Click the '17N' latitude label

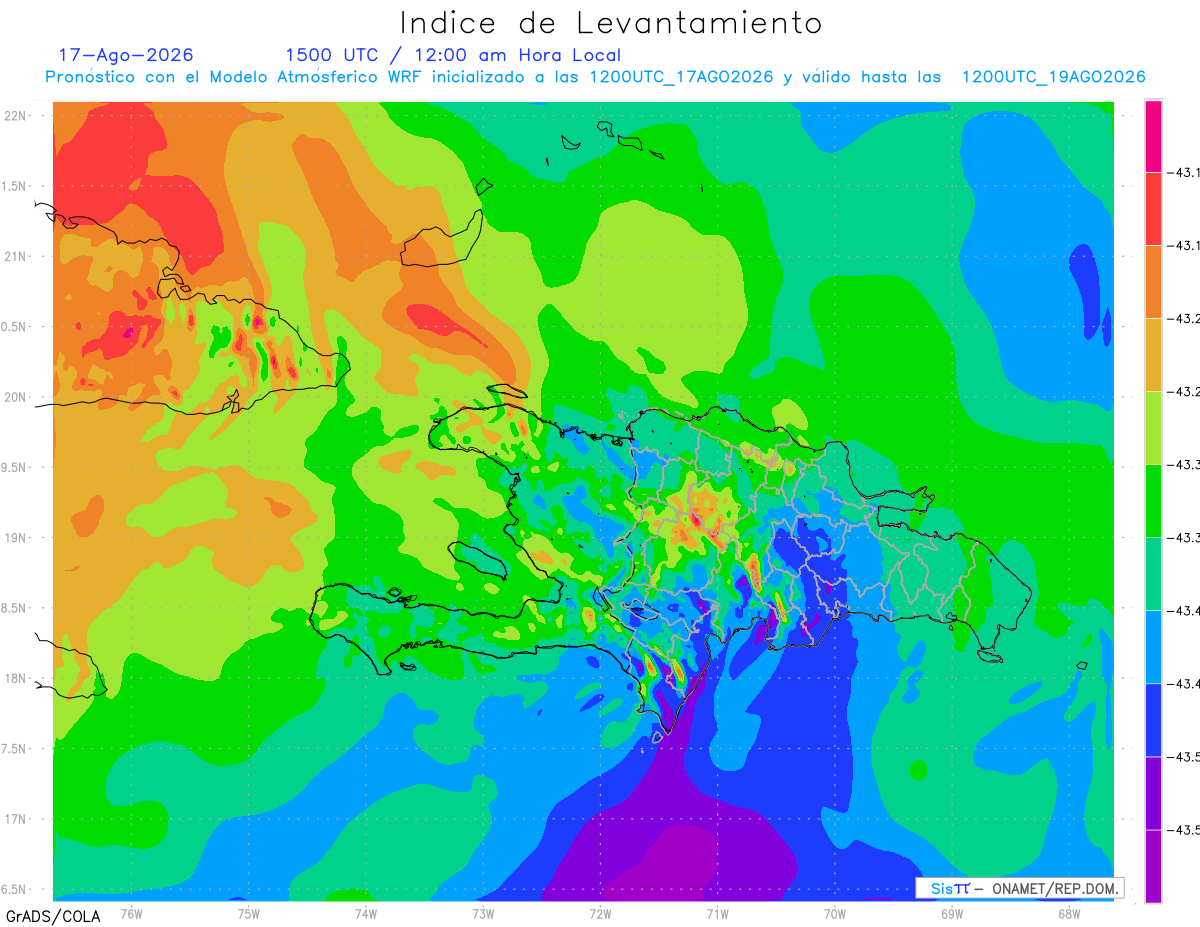click(x=16, y=819)
